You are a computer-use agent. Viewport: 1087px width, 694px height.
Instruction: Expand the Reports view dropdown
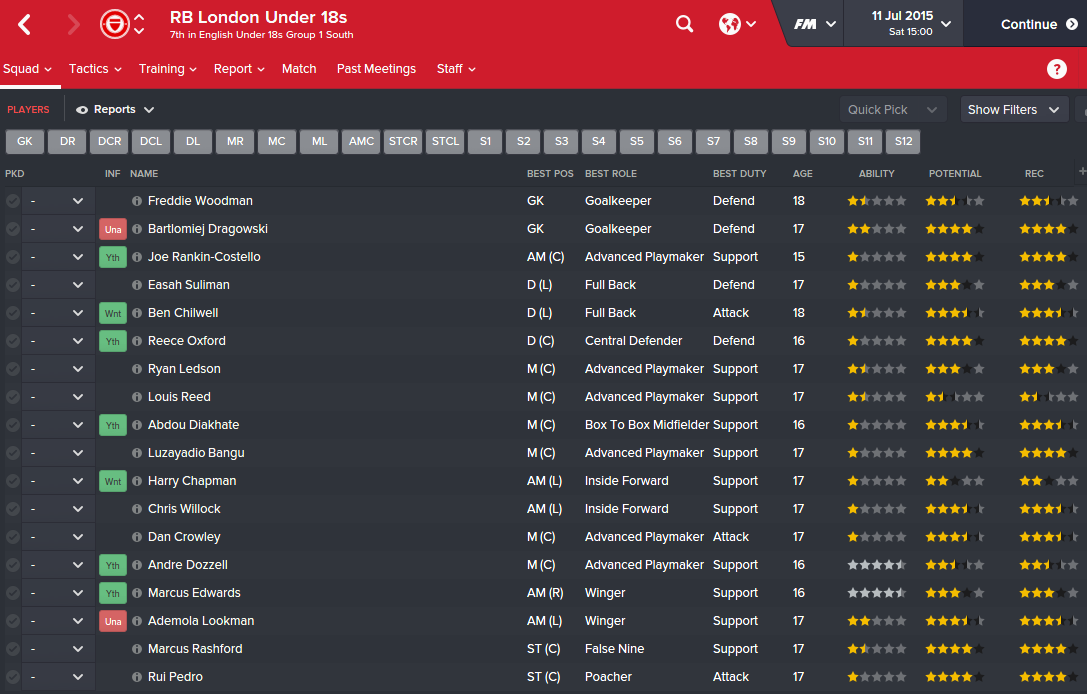[115, 110]
